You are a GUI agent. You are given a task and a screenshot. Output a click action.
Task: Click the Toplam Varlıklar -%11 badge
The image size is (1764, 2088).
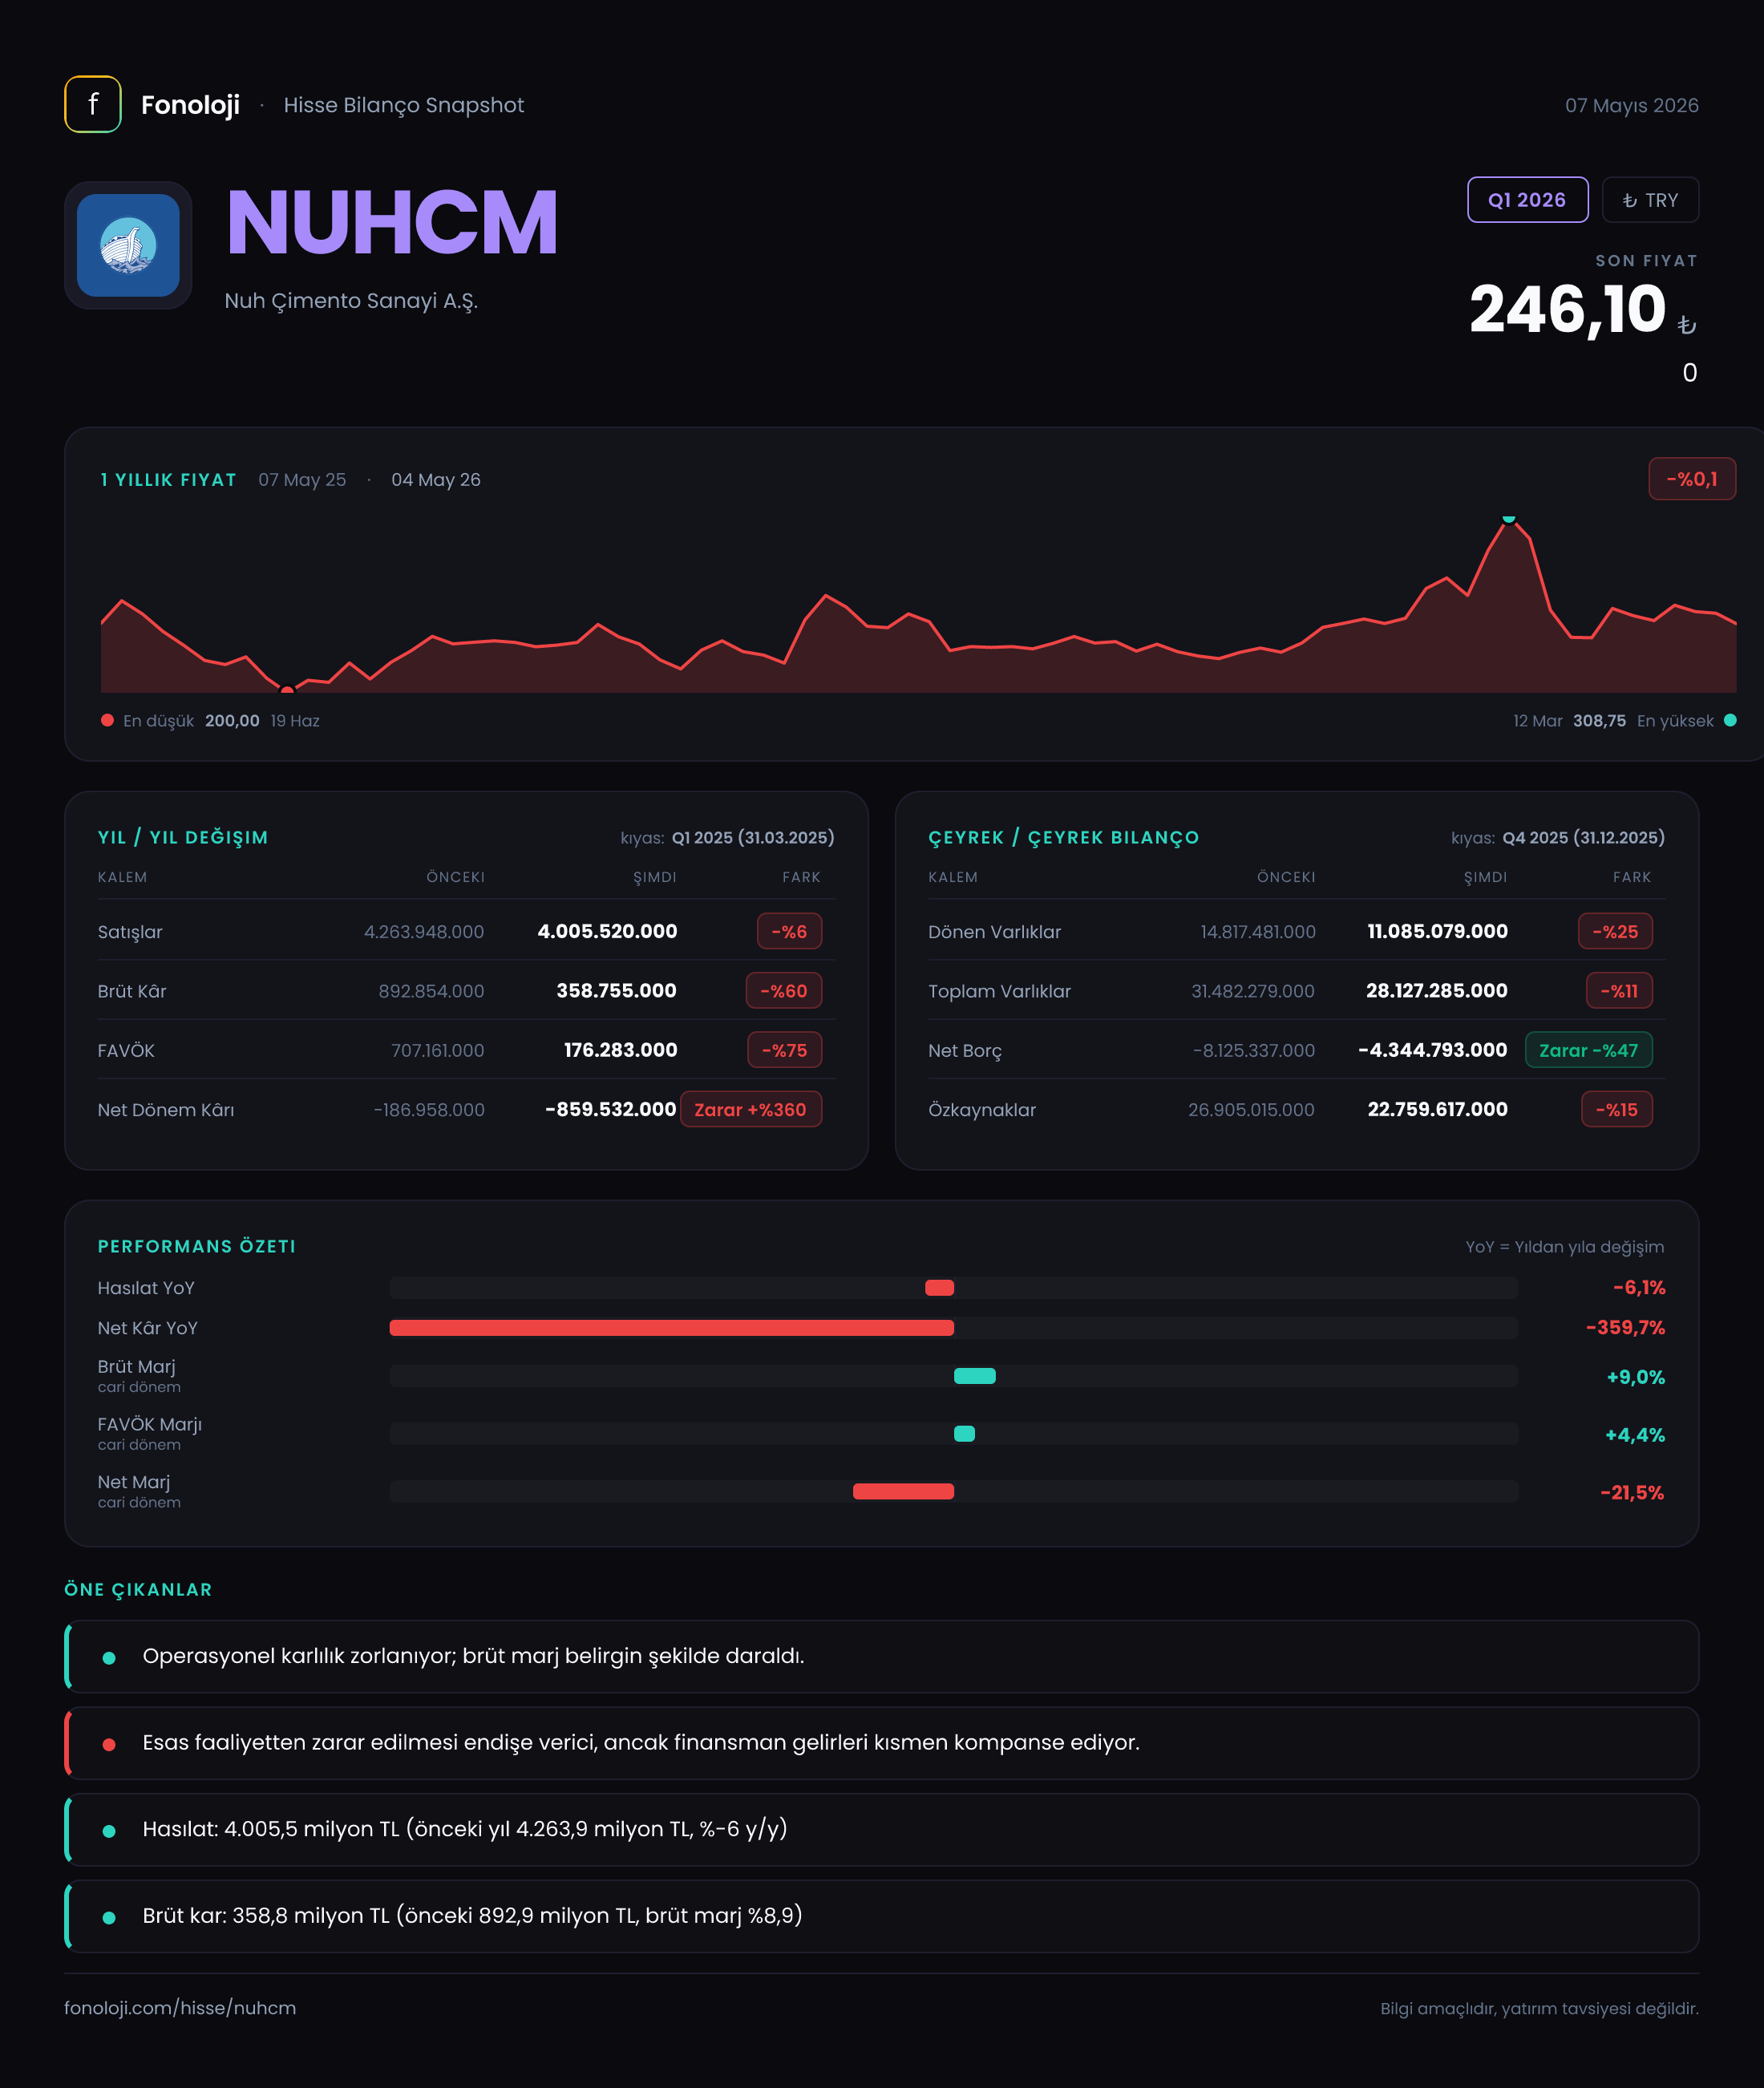point(1619,991)
